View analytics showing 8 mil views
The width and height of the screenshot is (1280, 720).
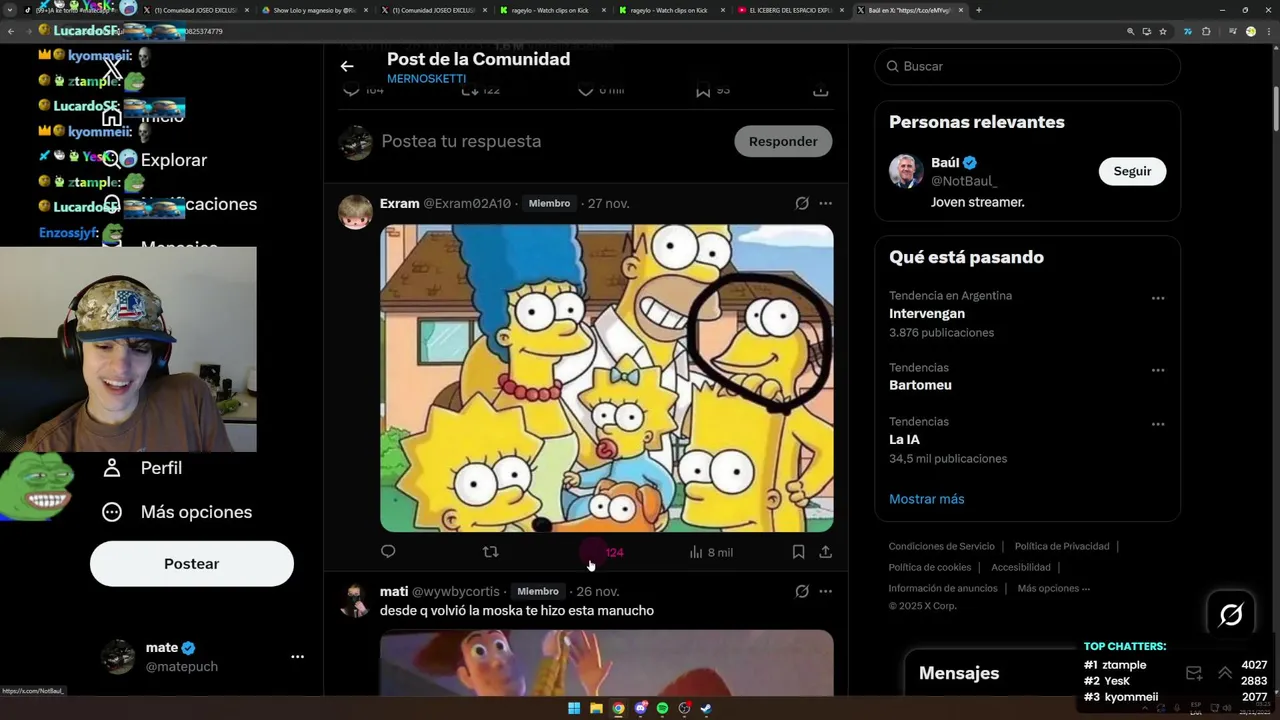(711, 552)
